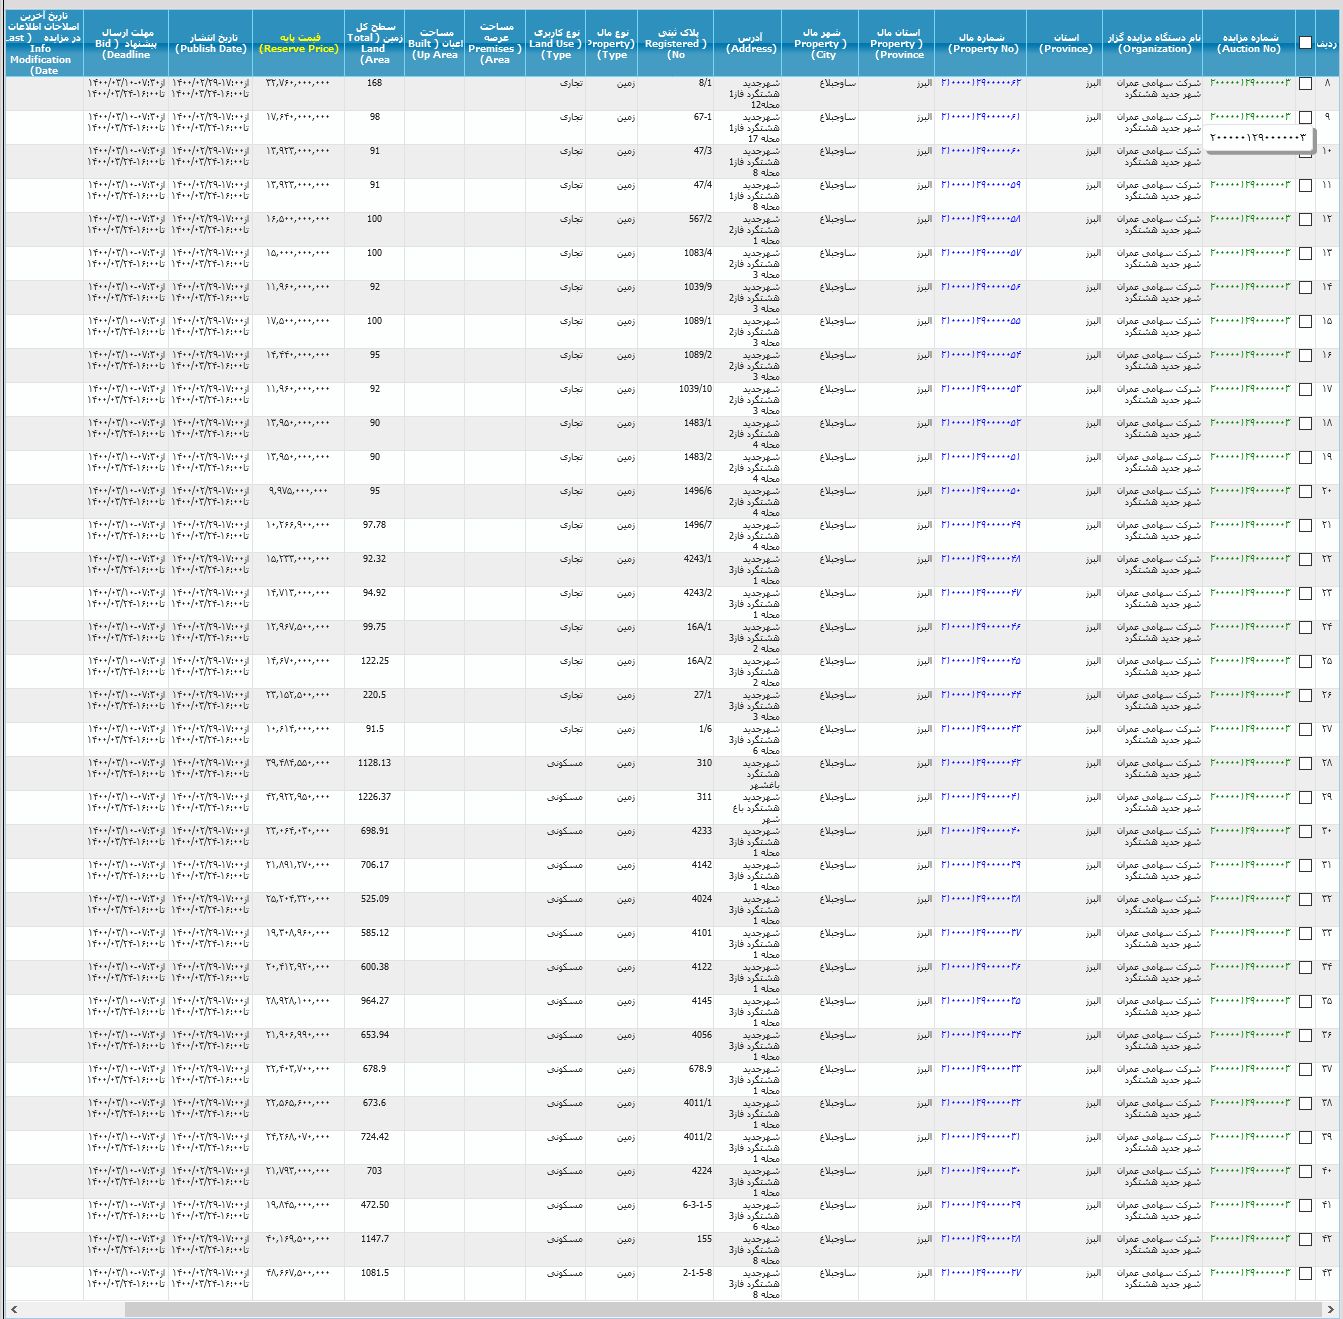The image size is (1343, 1319).
Task: Tick the checkbox for plate 4233
Action: tap(1305, 832)
